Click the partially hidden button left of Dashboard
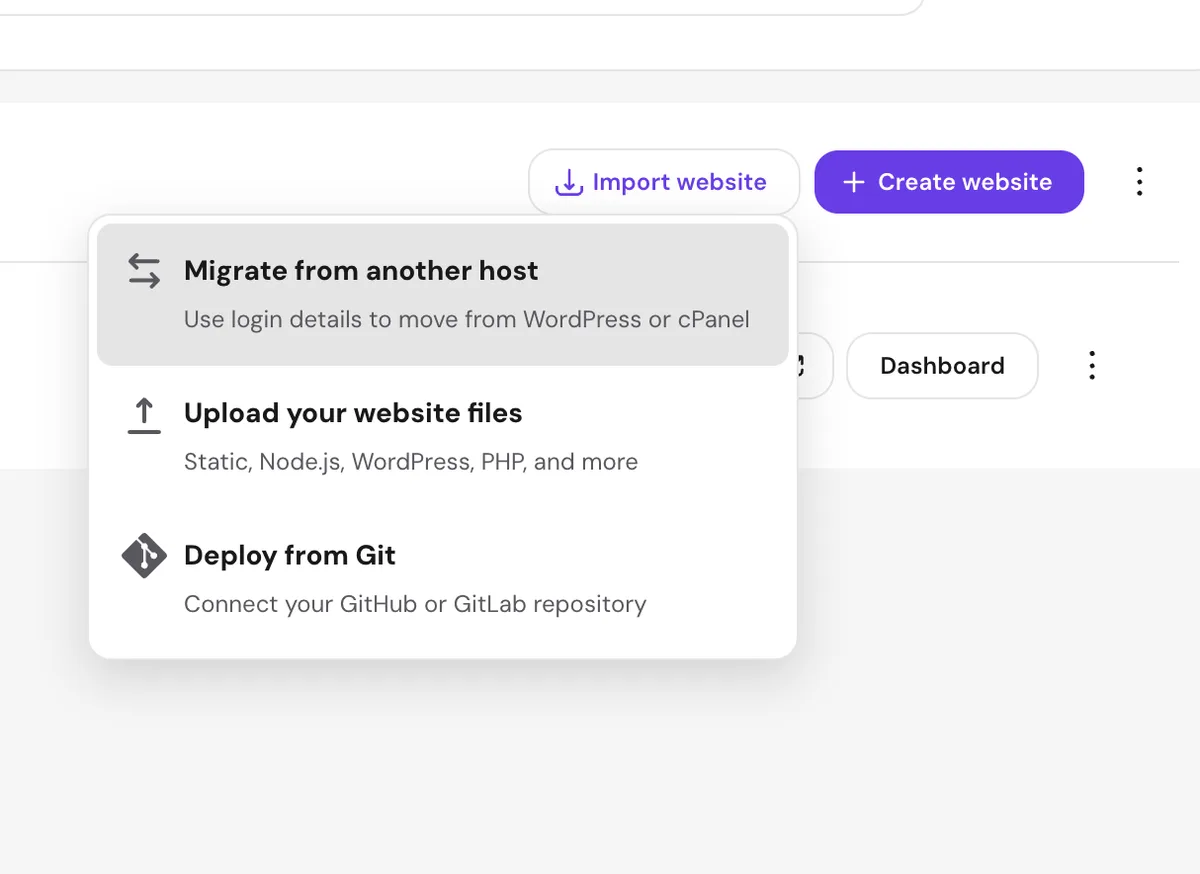This screenshot has height=874, width=1200. click(814, 366)
